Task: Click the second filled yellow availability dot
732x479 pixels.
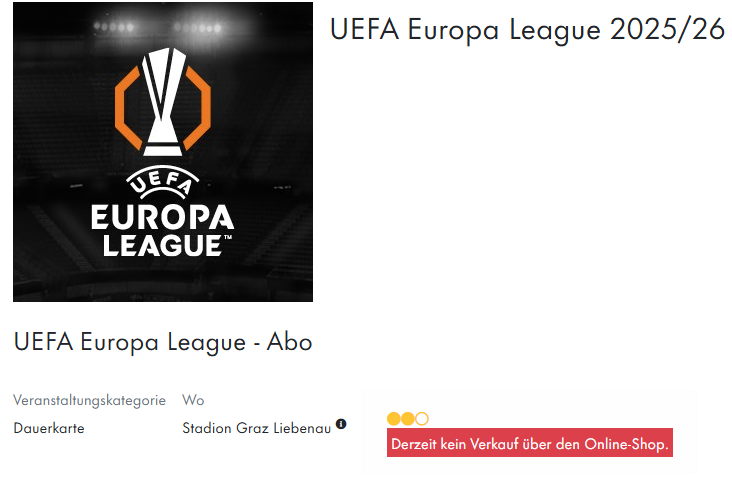Action: (408, 419)
